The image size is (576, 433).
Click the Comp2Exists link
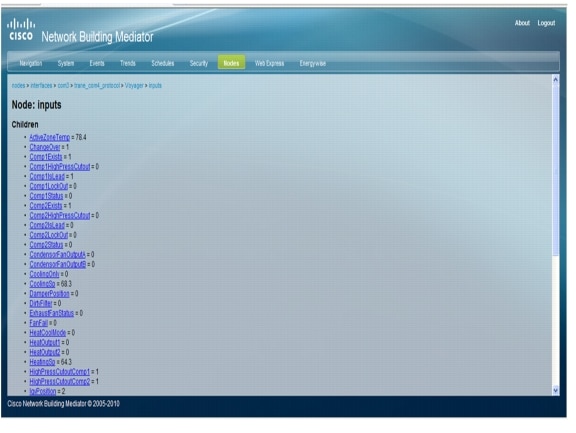(46, 206)
